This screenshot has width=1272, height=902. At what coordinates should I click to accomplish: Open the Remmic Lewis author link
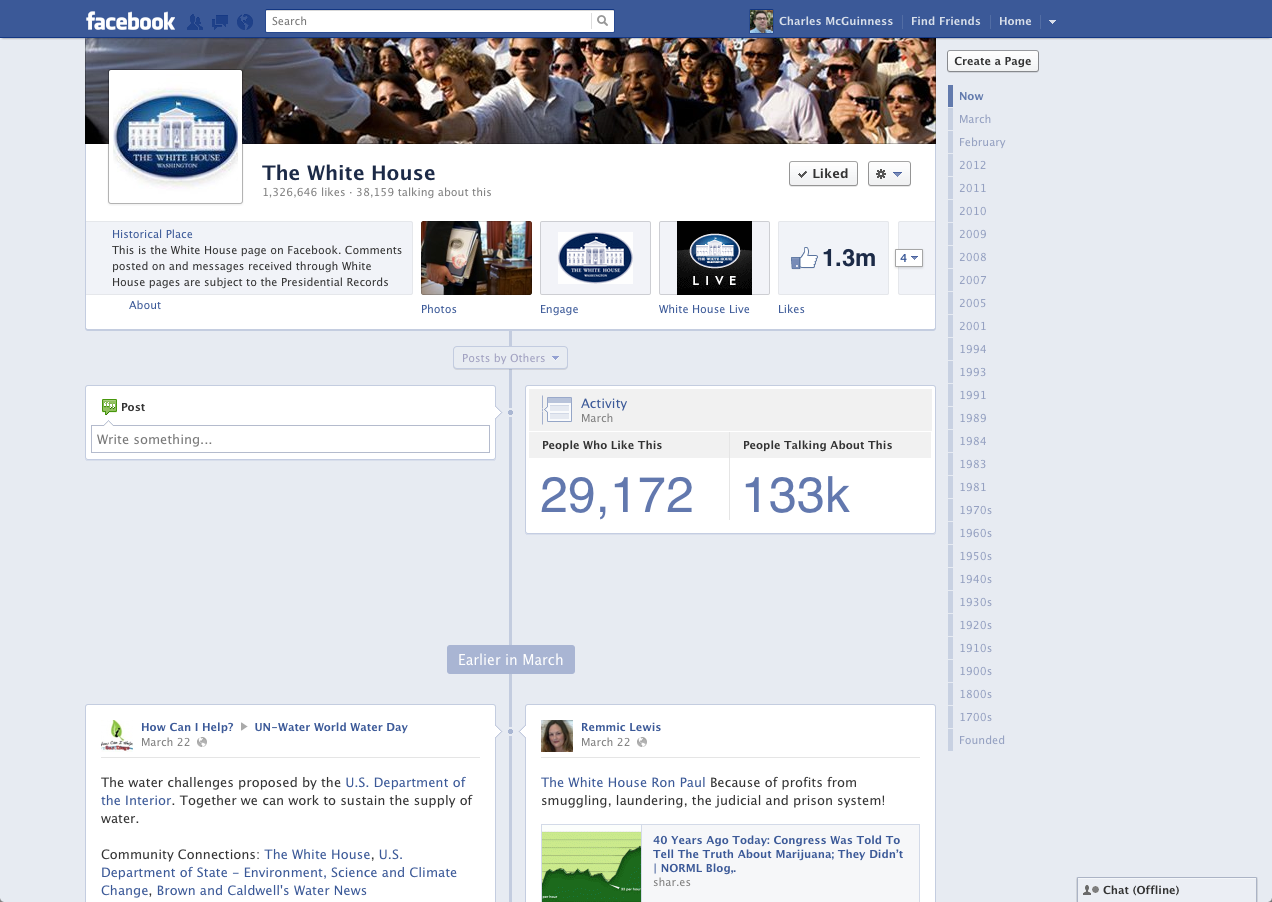621,727
